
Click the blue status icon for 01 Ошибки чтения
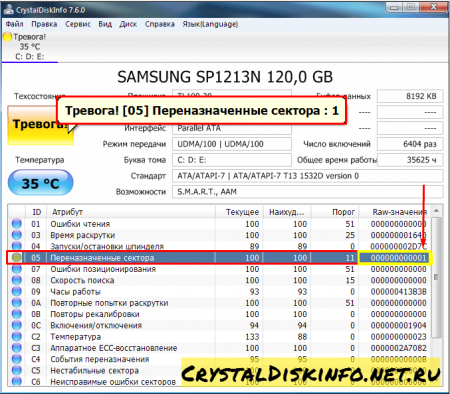(16, 224)
